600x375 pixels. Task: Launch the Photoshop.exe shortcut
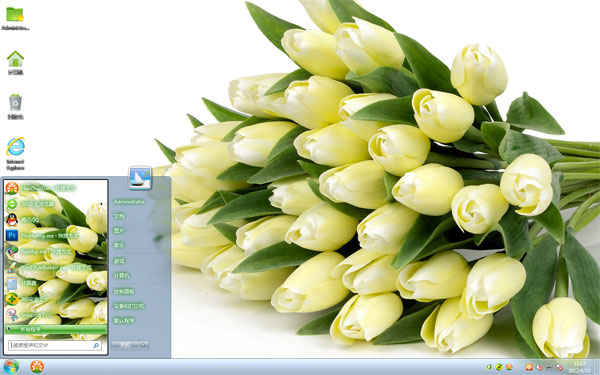[55, 235]
